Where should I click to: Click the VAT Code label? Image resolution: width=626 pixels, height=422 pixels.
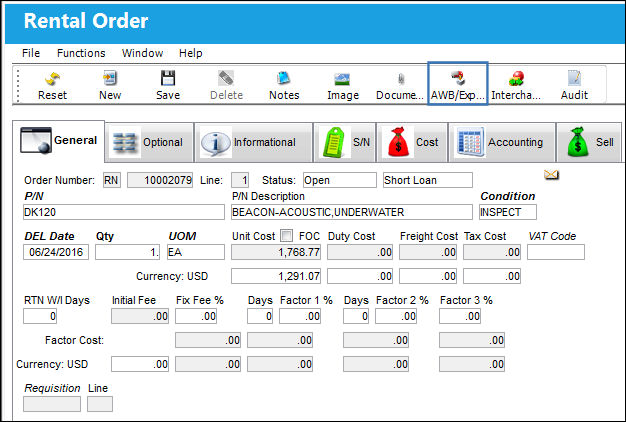click(552, 236)
